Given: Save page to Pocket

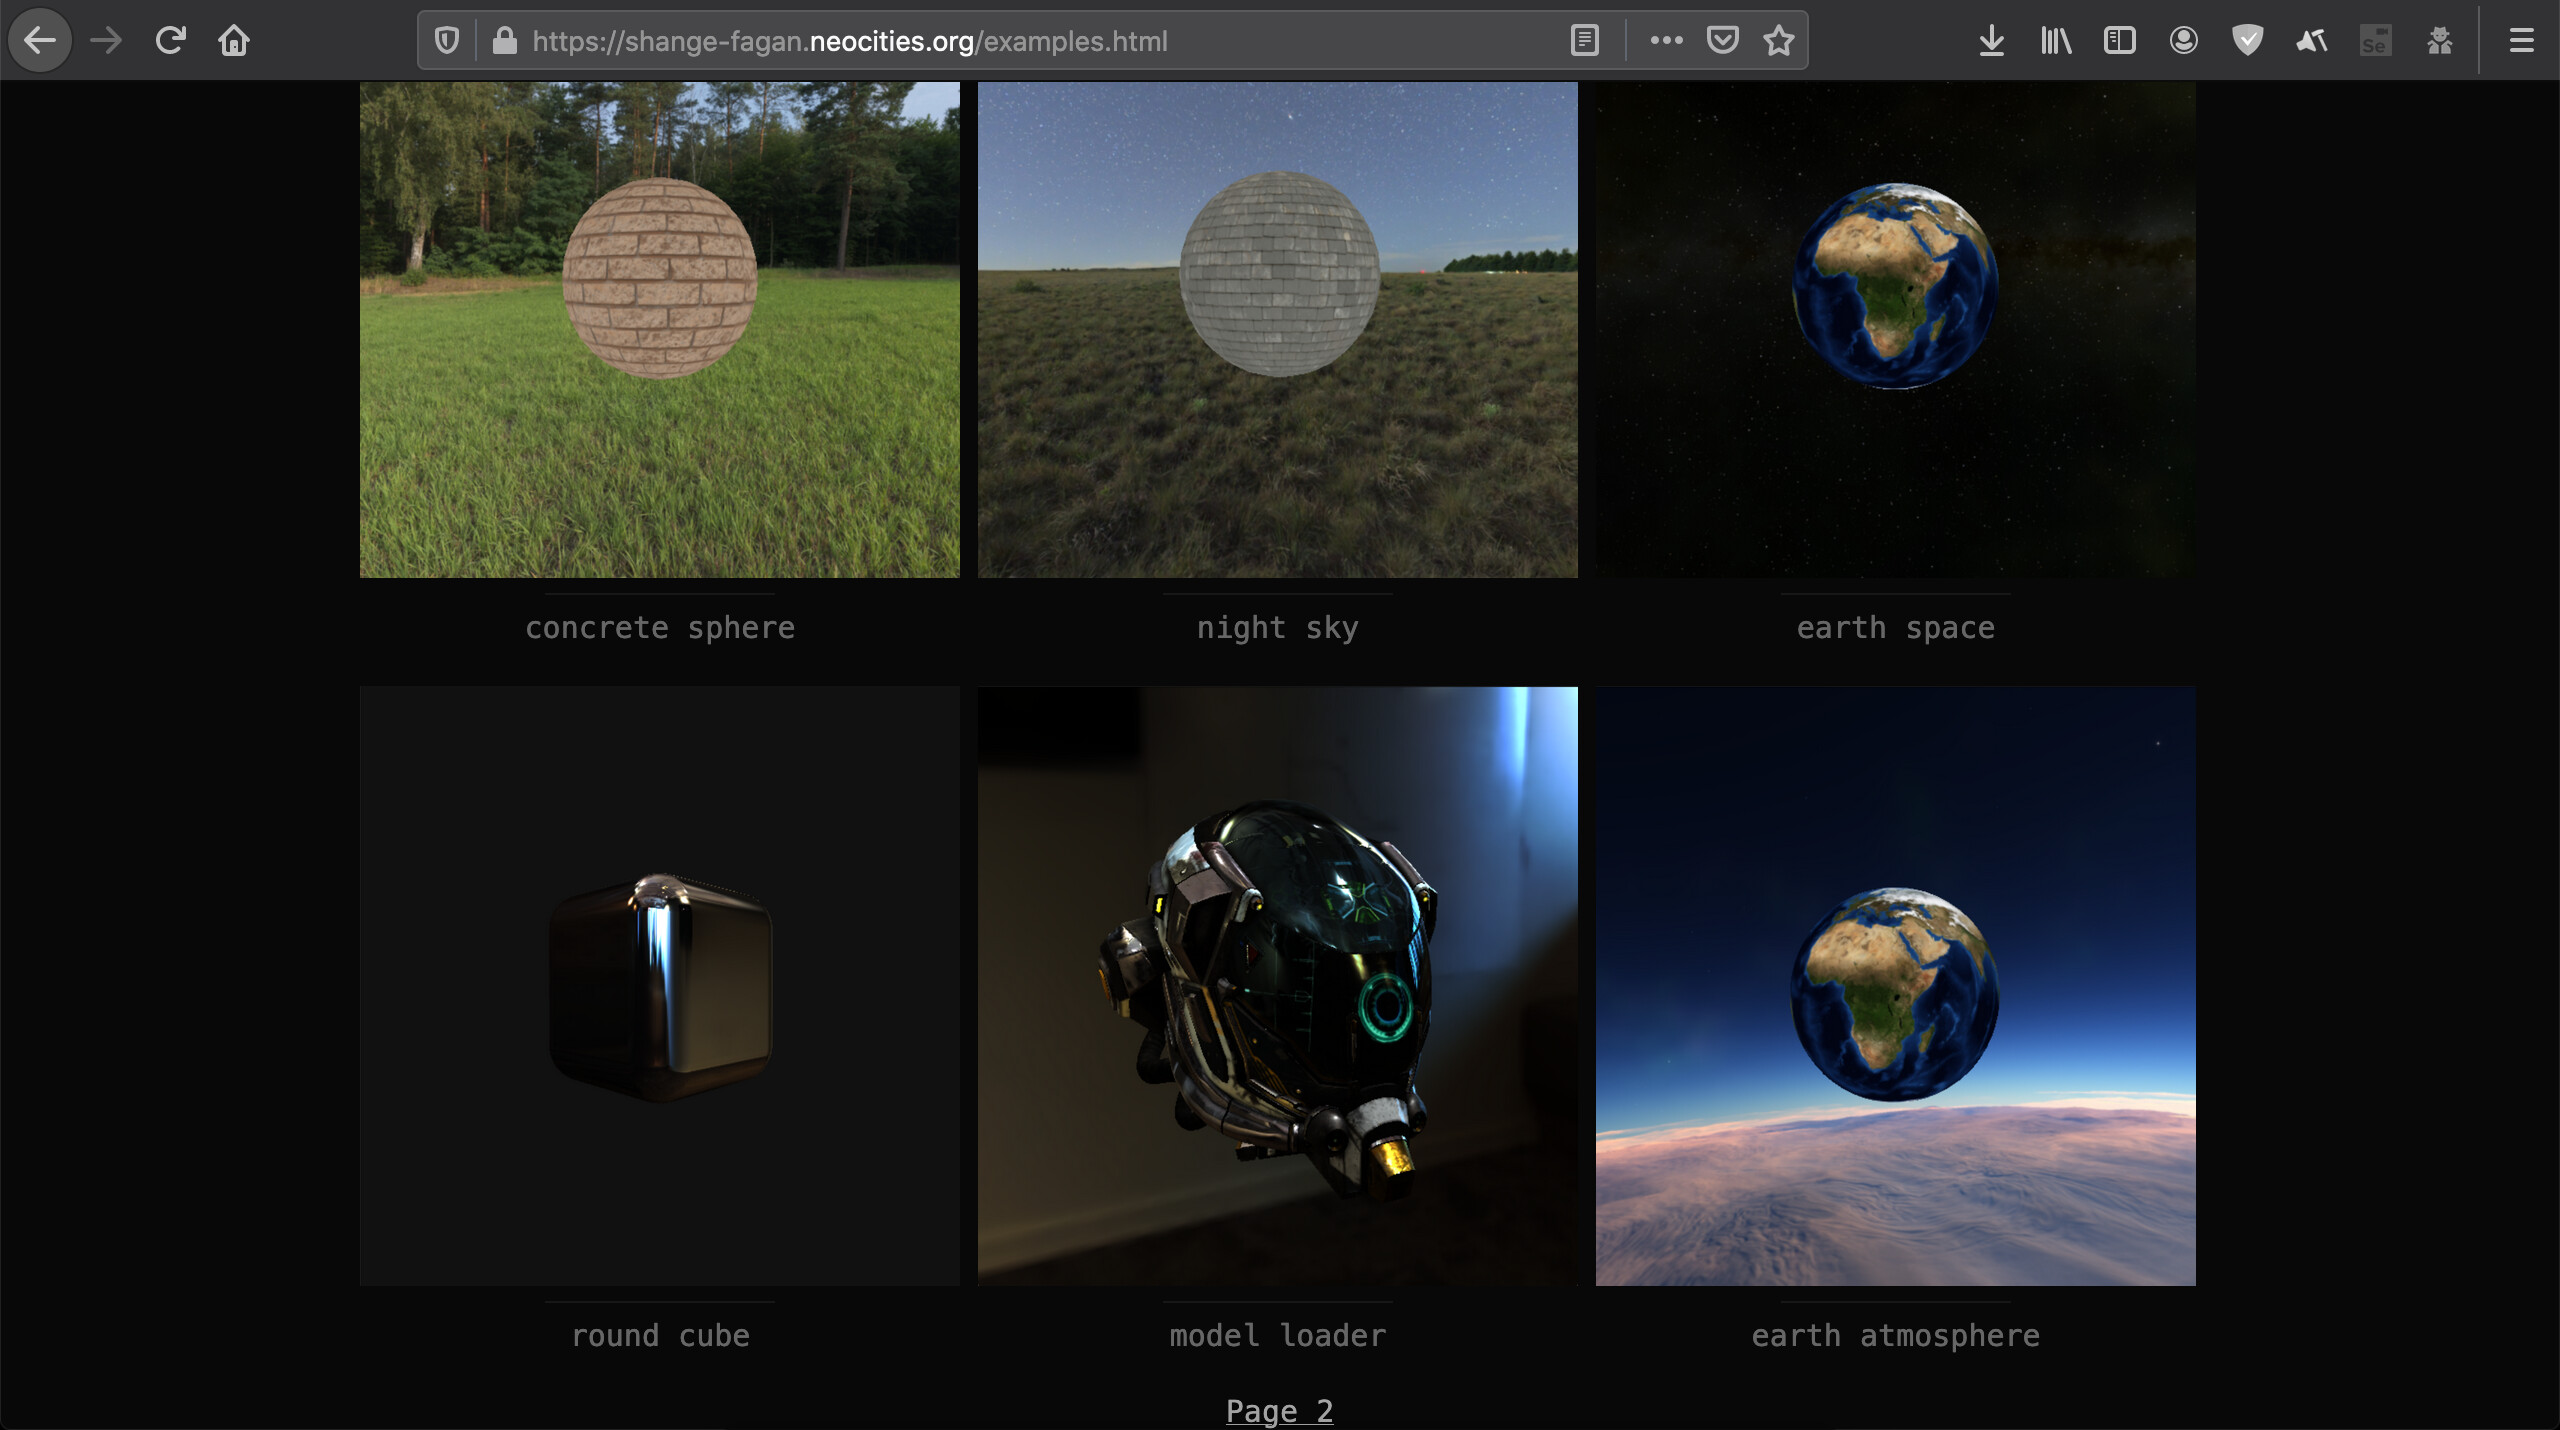Looking at the screenshot, I should pos(1722,41).
